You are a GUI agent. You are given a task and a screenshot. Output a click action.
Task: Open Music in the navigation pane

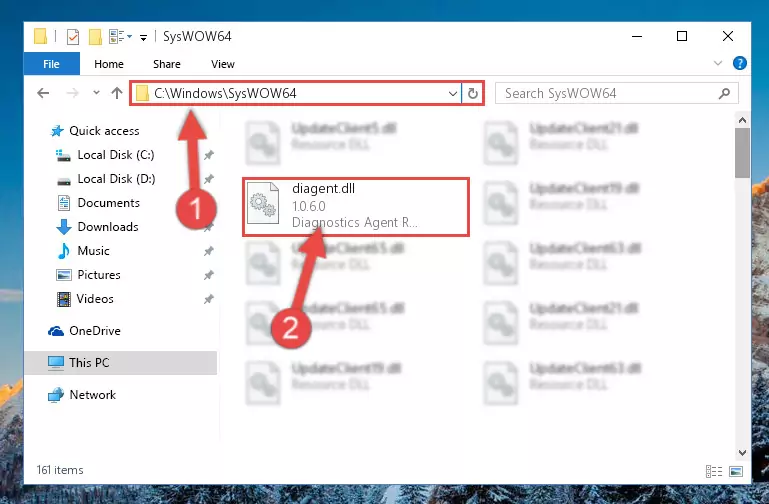coord(93,251)
